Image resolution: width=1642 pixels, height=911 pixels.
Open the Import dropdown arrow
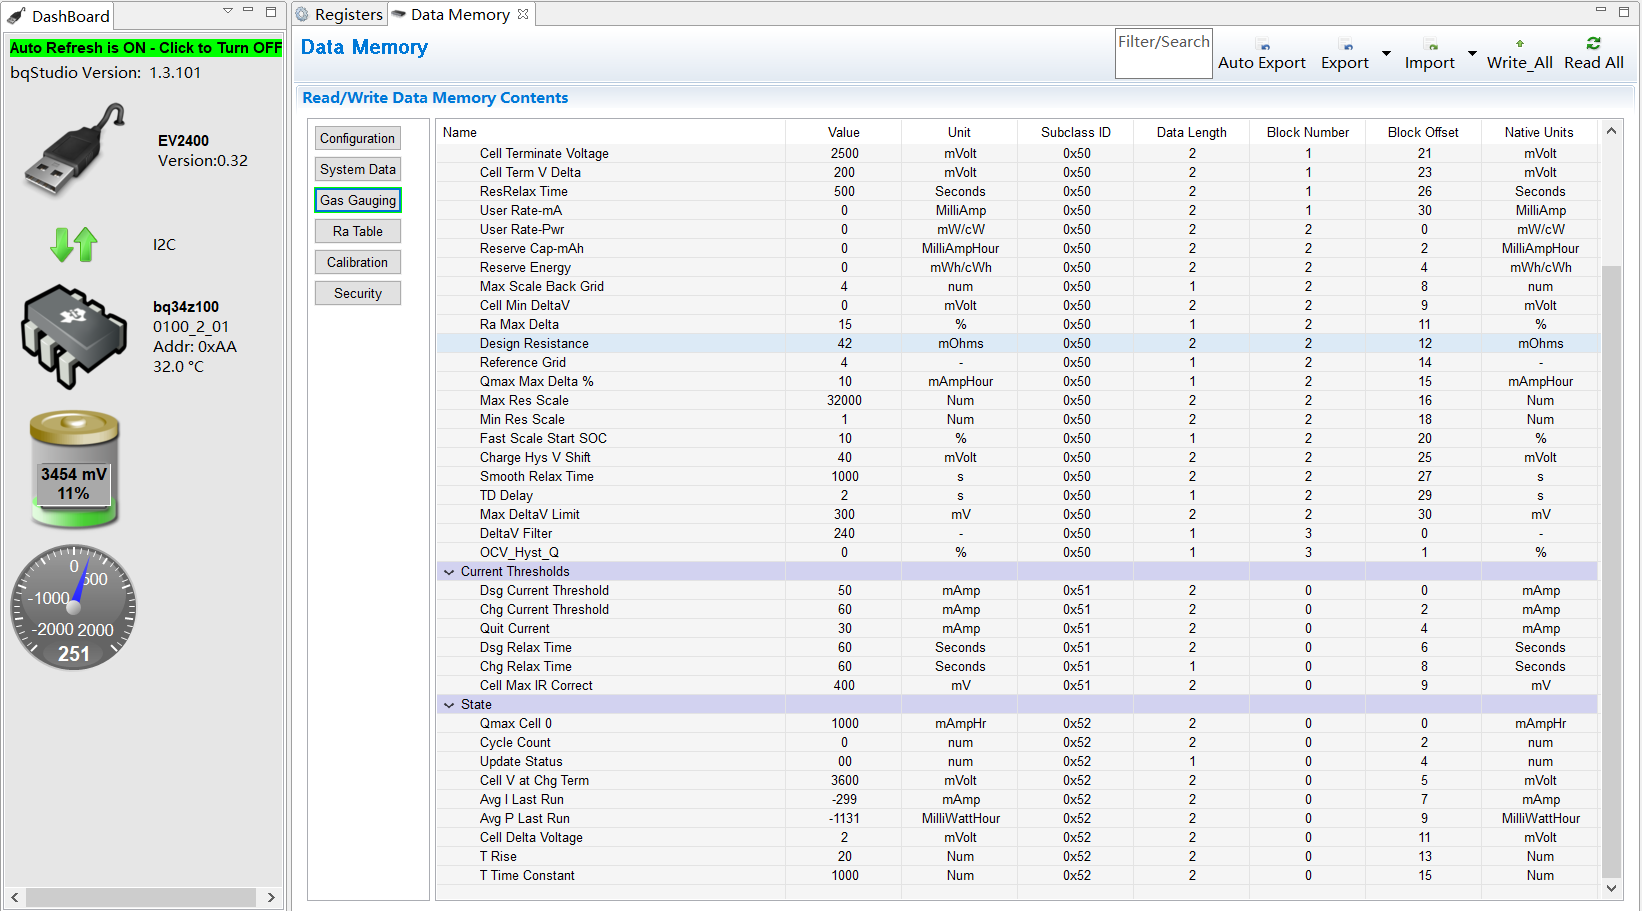[1472, 54]
